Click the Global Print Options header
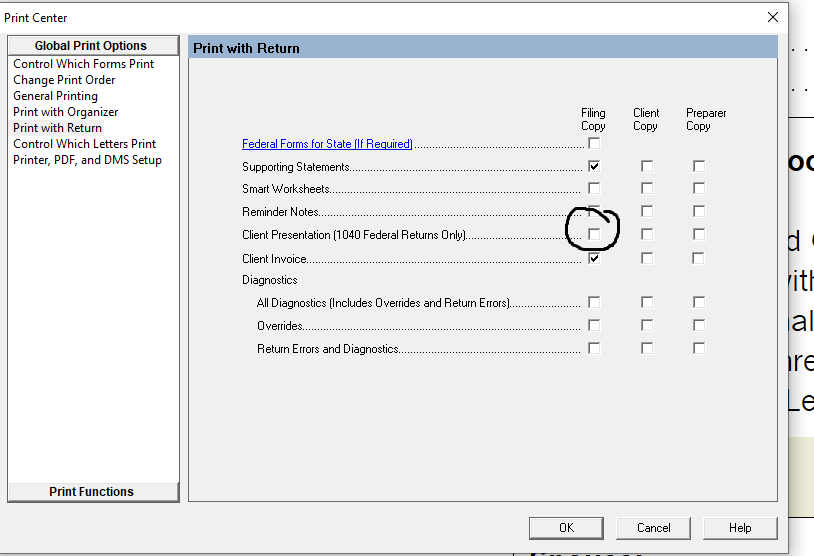 click(x=91, y=46)
